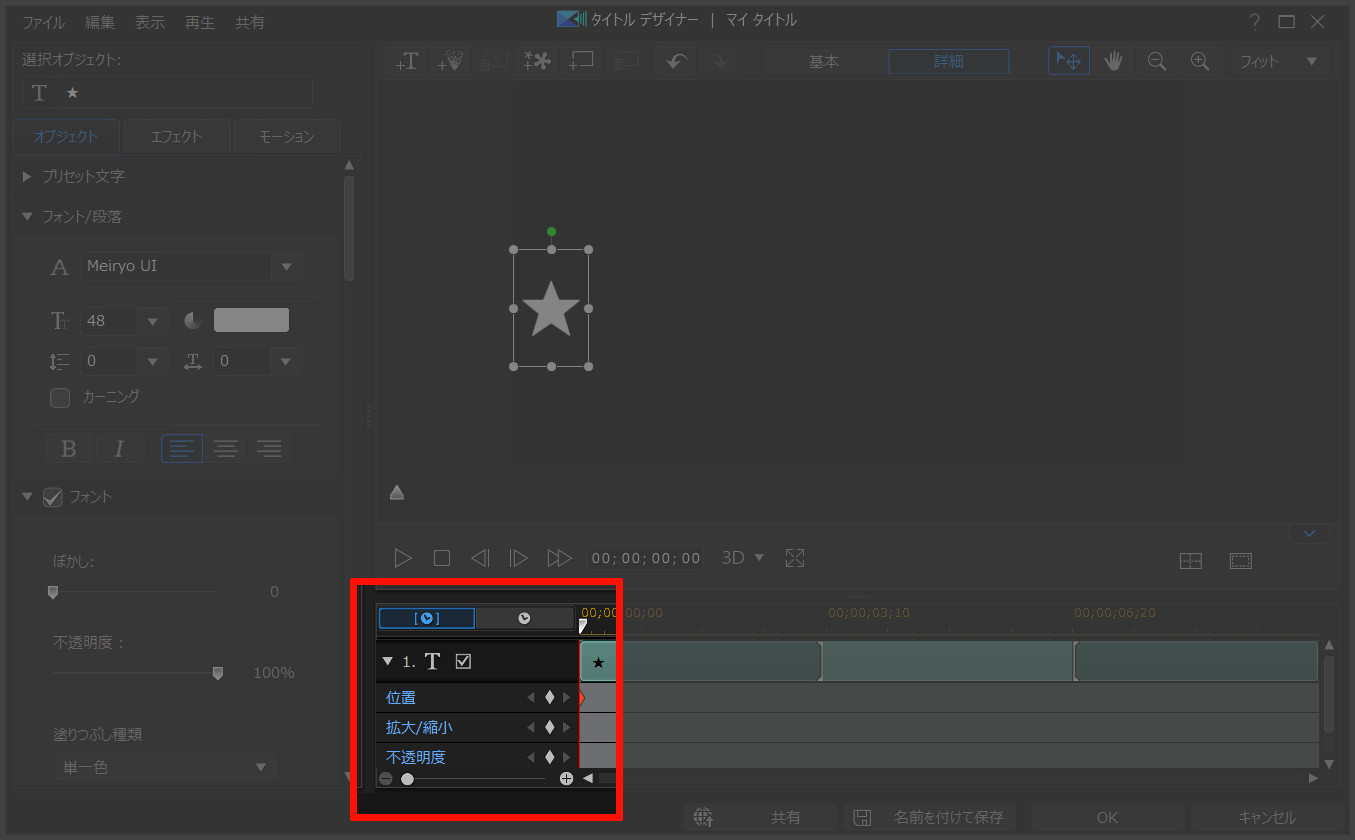Collapse the フォント/段落 section
The image size is (1355, 840).
pos(27,216)
